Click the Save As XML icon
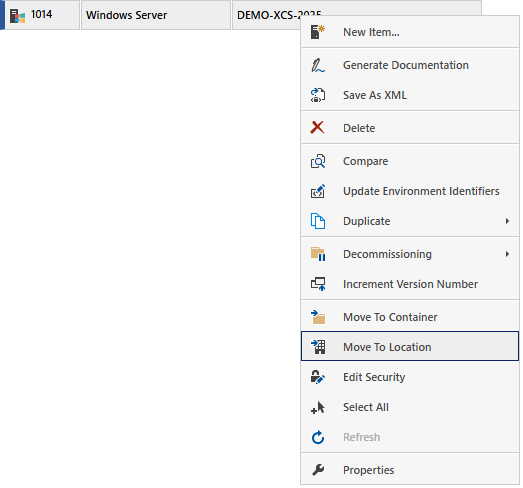Viewport: 523px width, 488px height. [x=318, y=95]
